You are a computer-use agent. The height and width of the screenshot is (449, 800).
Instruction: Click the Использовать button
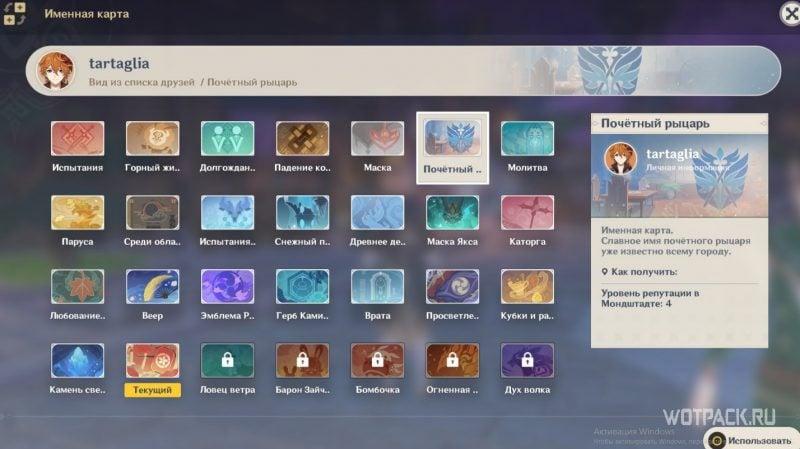coord(752,440)
